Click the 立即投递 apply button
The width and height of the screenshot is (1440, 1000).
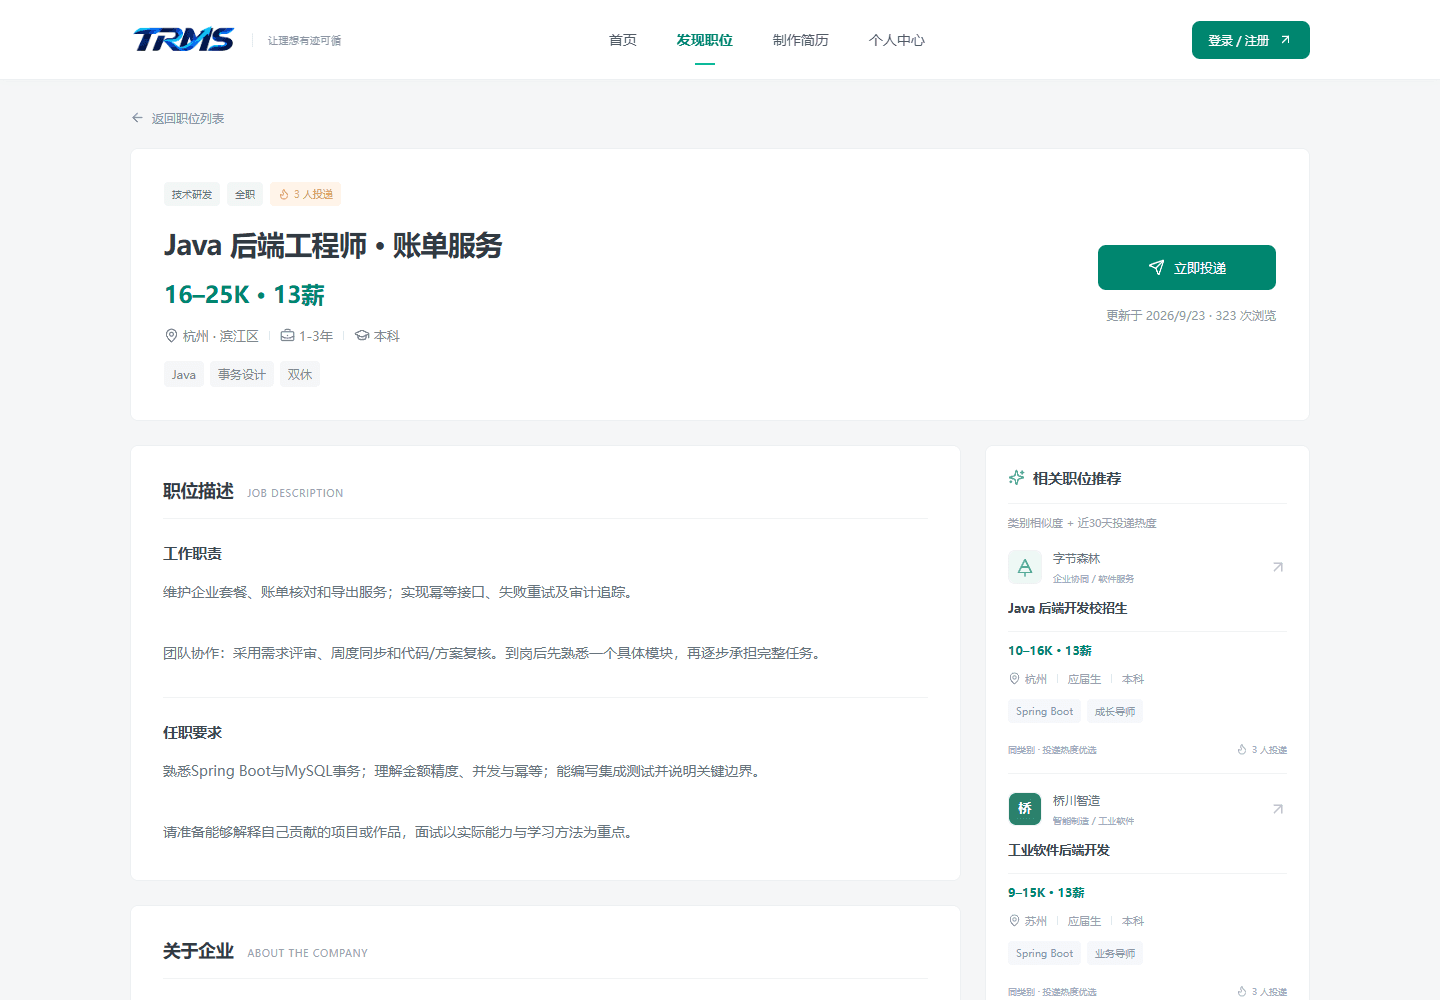coord(1187,268)
